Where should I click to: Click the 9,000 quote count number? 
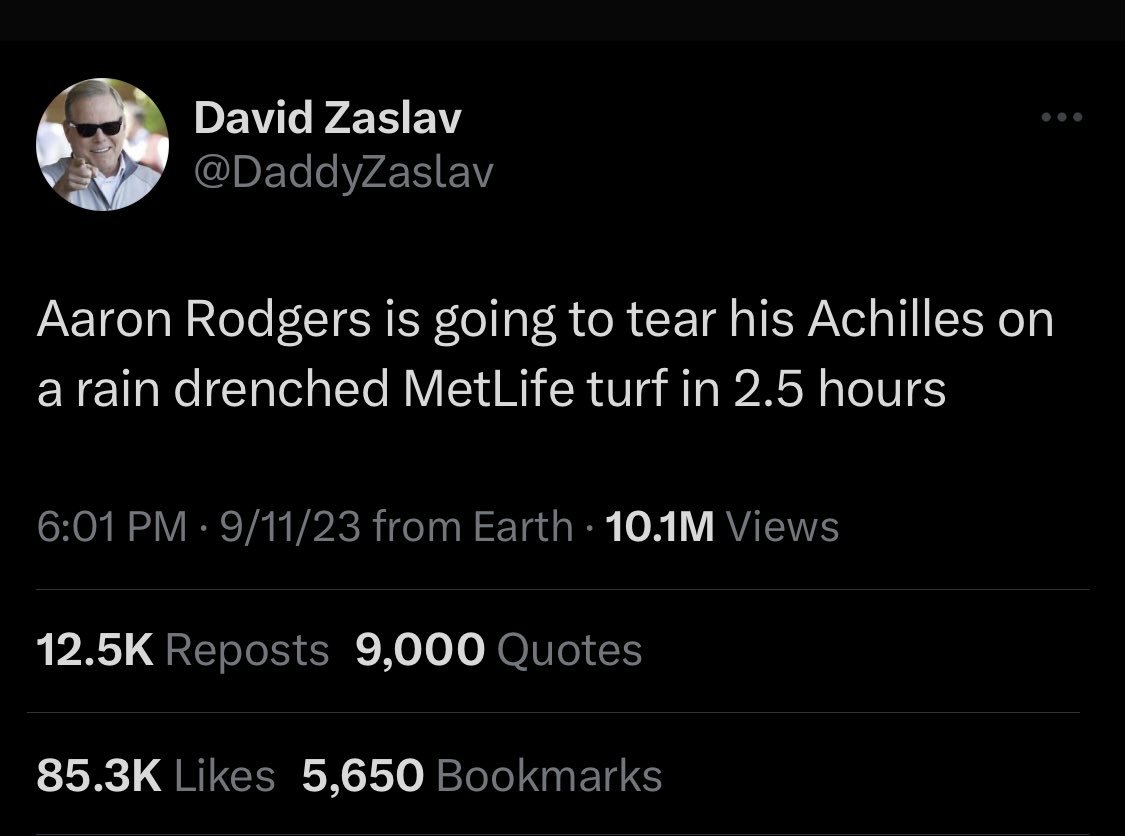click(420, 651)
